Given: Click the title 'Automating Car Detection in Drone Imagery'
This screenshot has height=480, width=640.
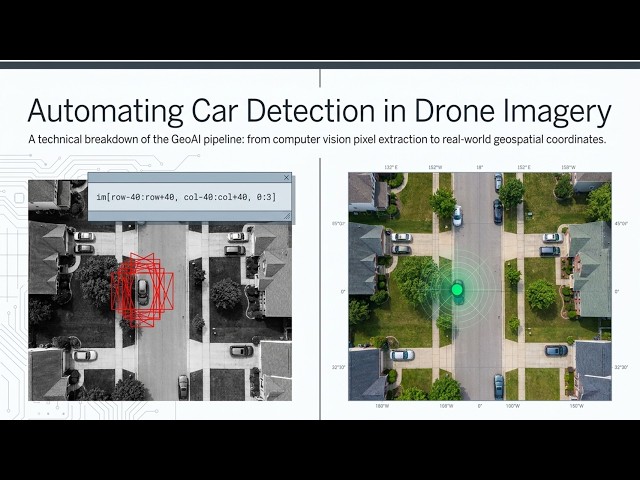Looking at the screenshot, I should 320,111.
